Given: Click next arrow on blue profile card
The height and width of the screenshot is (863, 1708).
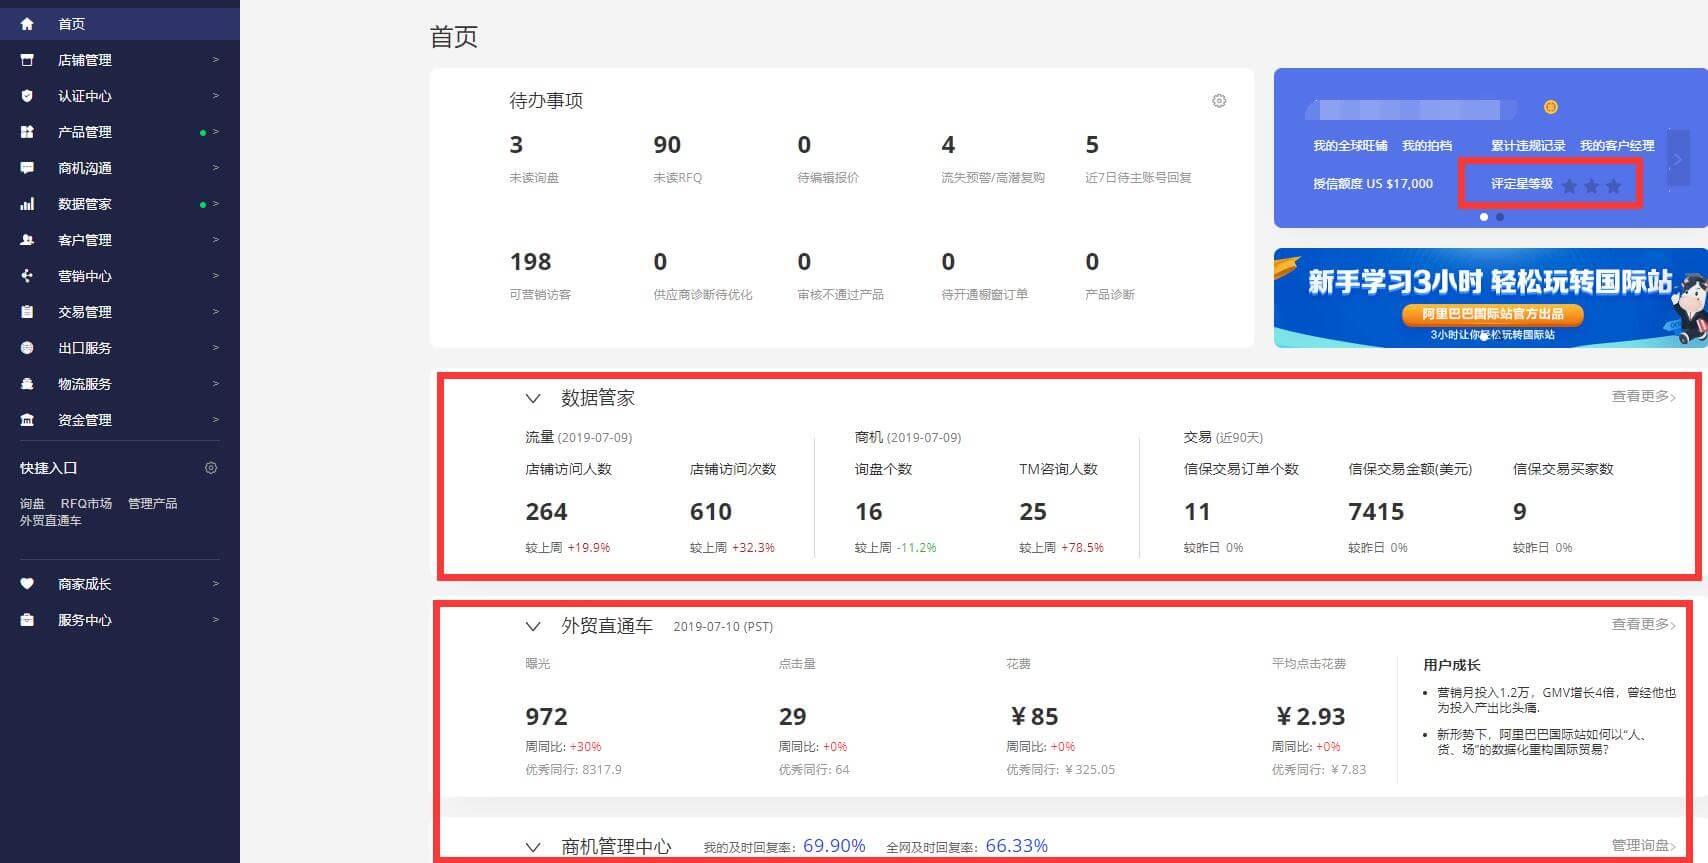Looking at the screenshot, I should [x=1677, y=160].
